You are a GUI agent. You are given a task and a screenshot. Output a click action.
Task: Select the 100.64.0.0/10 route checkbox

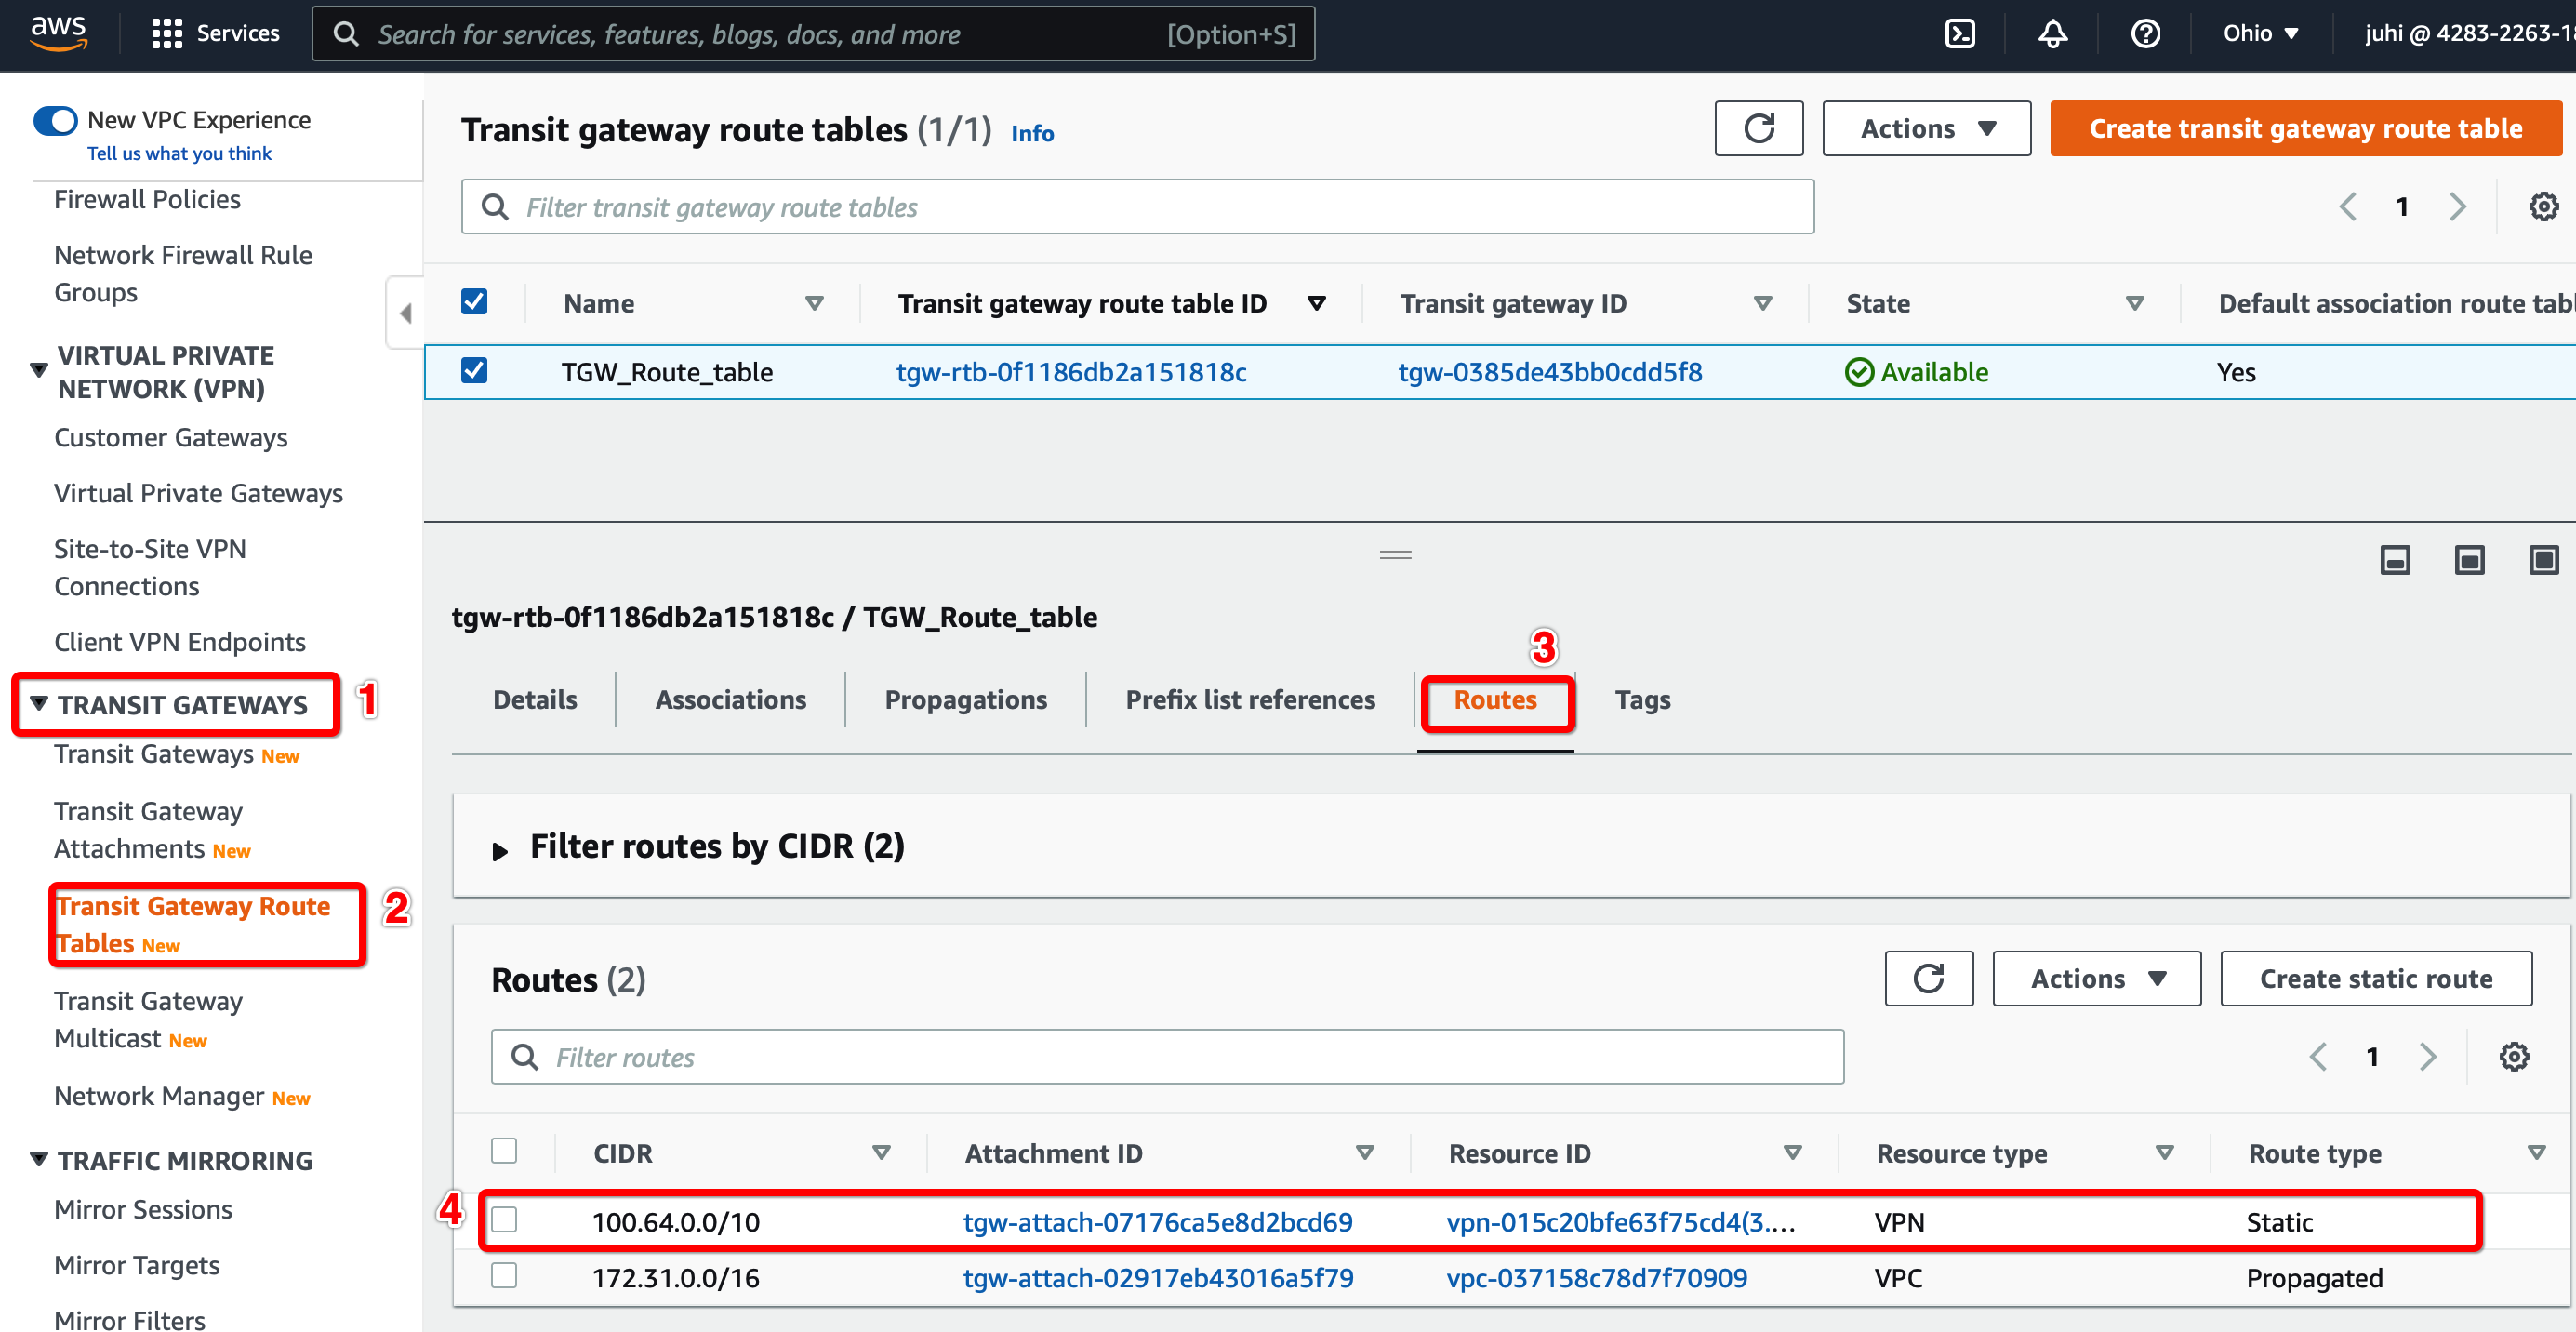click(504, 1220)
